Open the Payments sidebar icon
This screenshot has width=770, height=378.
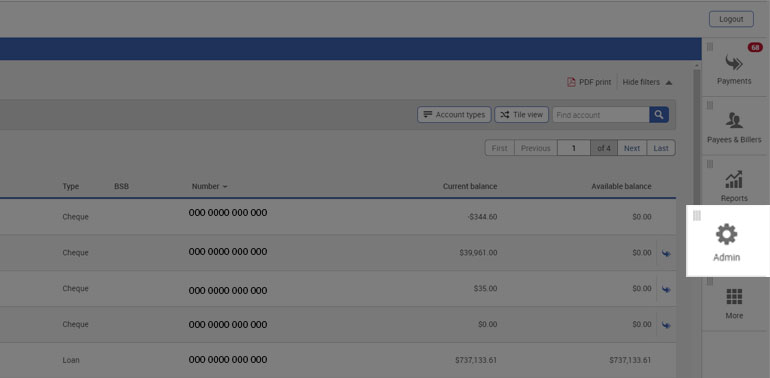point(734,63)
